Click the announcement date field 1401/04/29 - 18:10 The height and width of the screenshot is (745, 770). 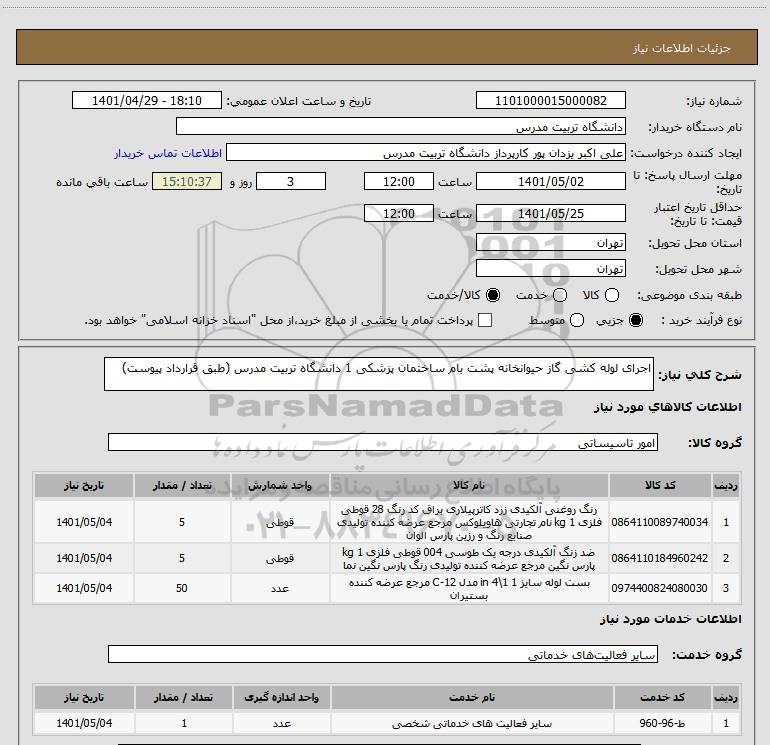coord(147,100)
